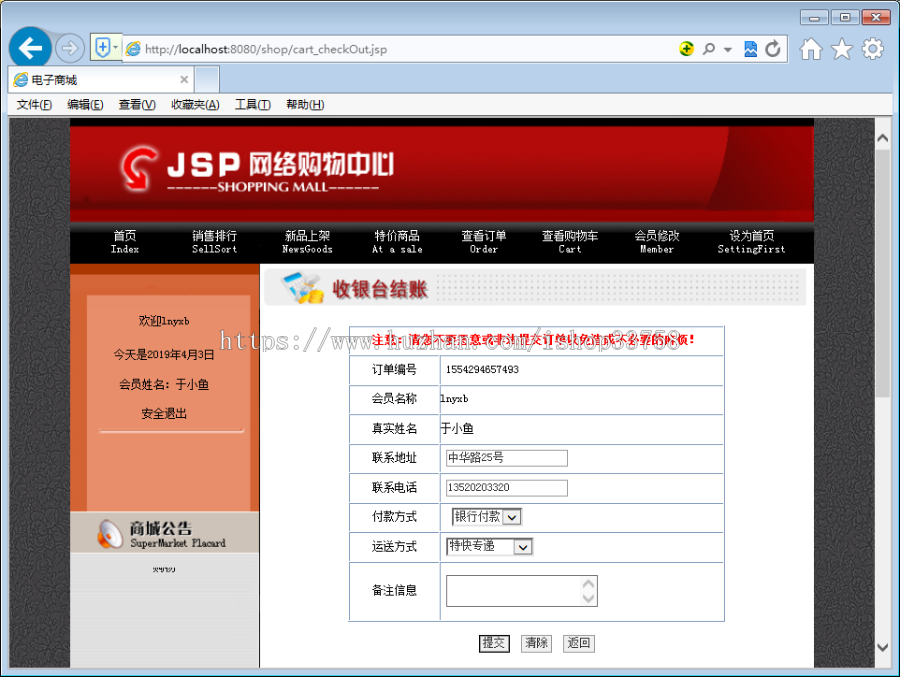The image size is (900, 677).
Task: Click the browser forward arrow button
Action: coord(69,48)
